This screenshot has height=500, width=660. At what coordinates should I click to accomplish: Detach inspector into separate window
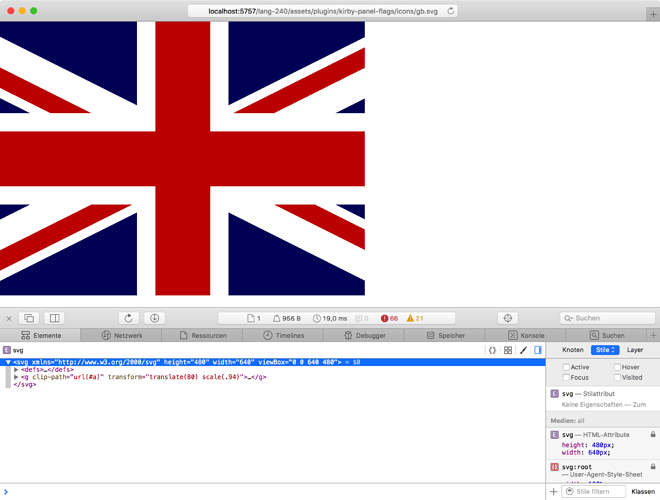click(x=29, y=318)
